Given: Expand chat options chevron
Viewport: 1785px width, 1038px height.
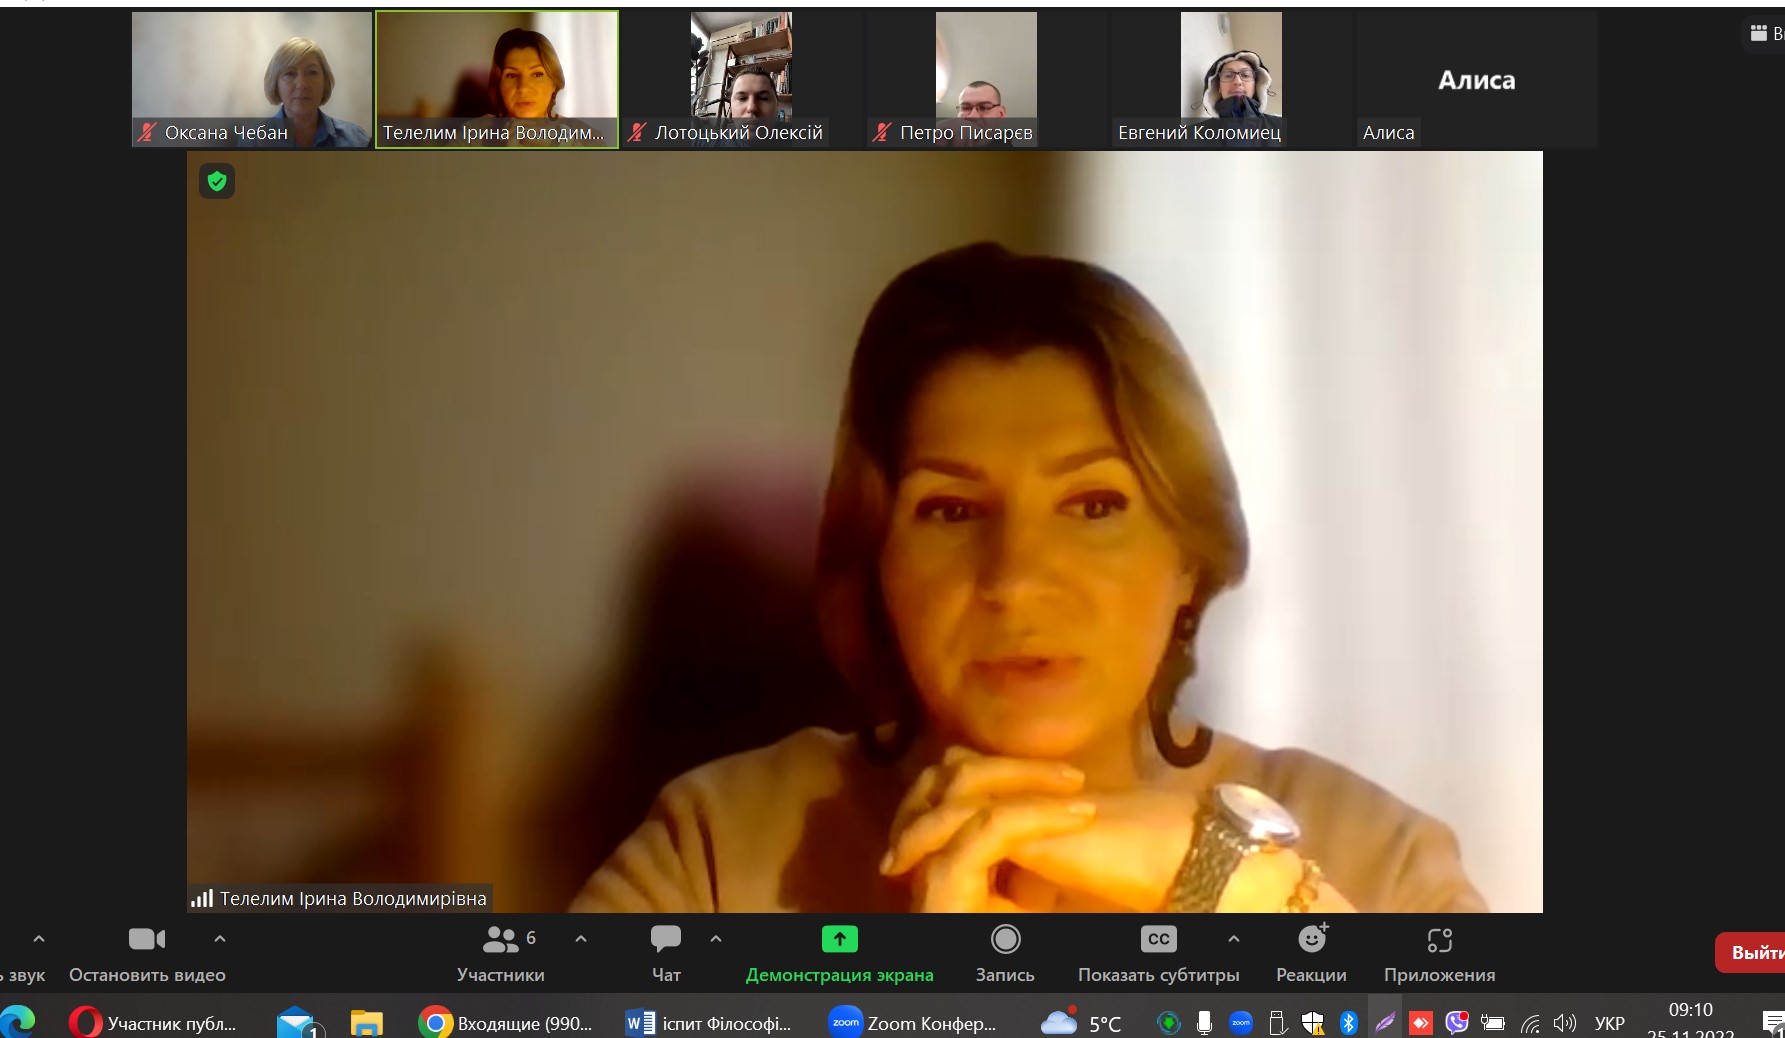Looking at the screenshot, I should pyautogui.click(x=716, y=939).
